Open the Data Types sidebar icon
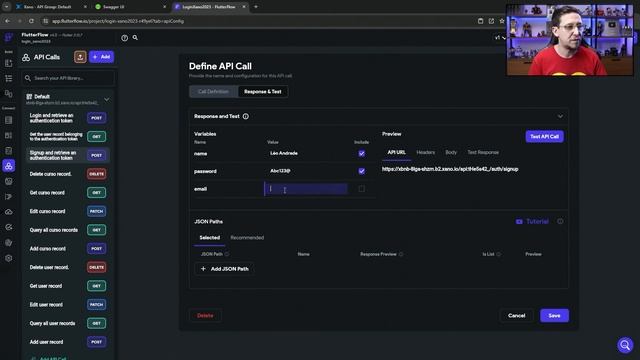This screenshot has width=640, height=360. point(9,136)
